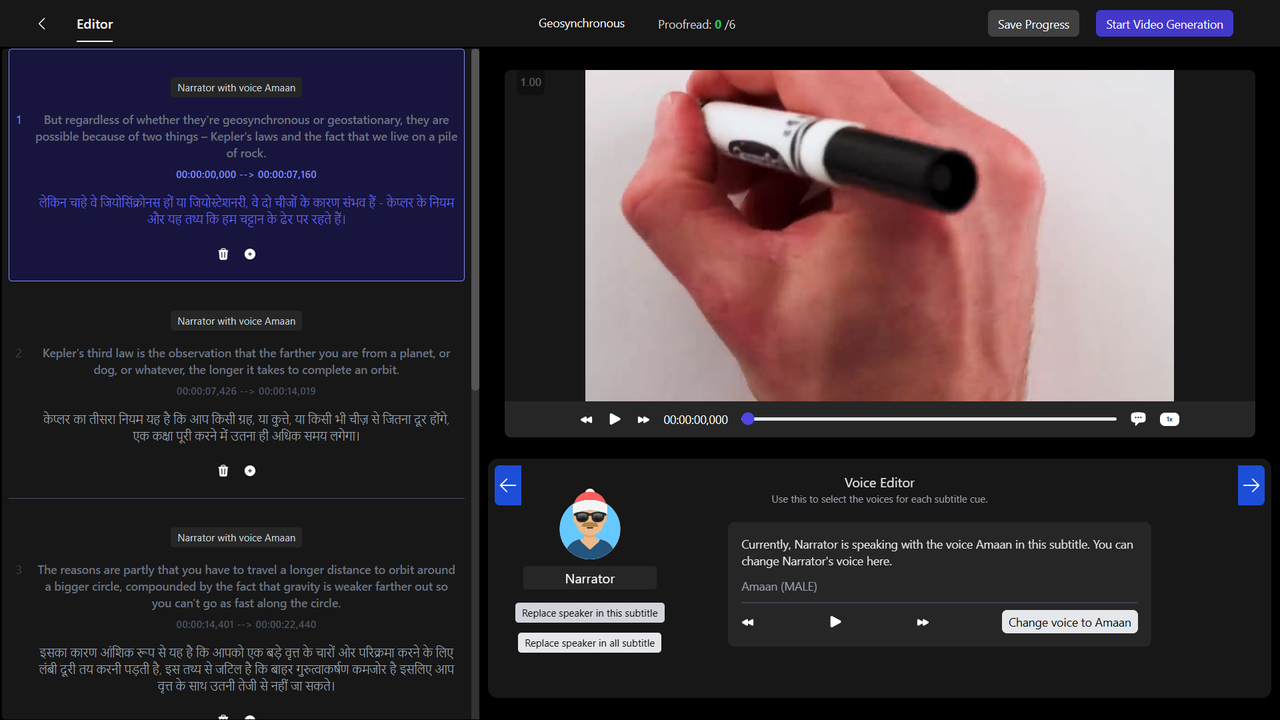This screenshot has width=1280, height=720.
Task: Delete subtitle cue 1 using trash icon
Action: point(223,254)
